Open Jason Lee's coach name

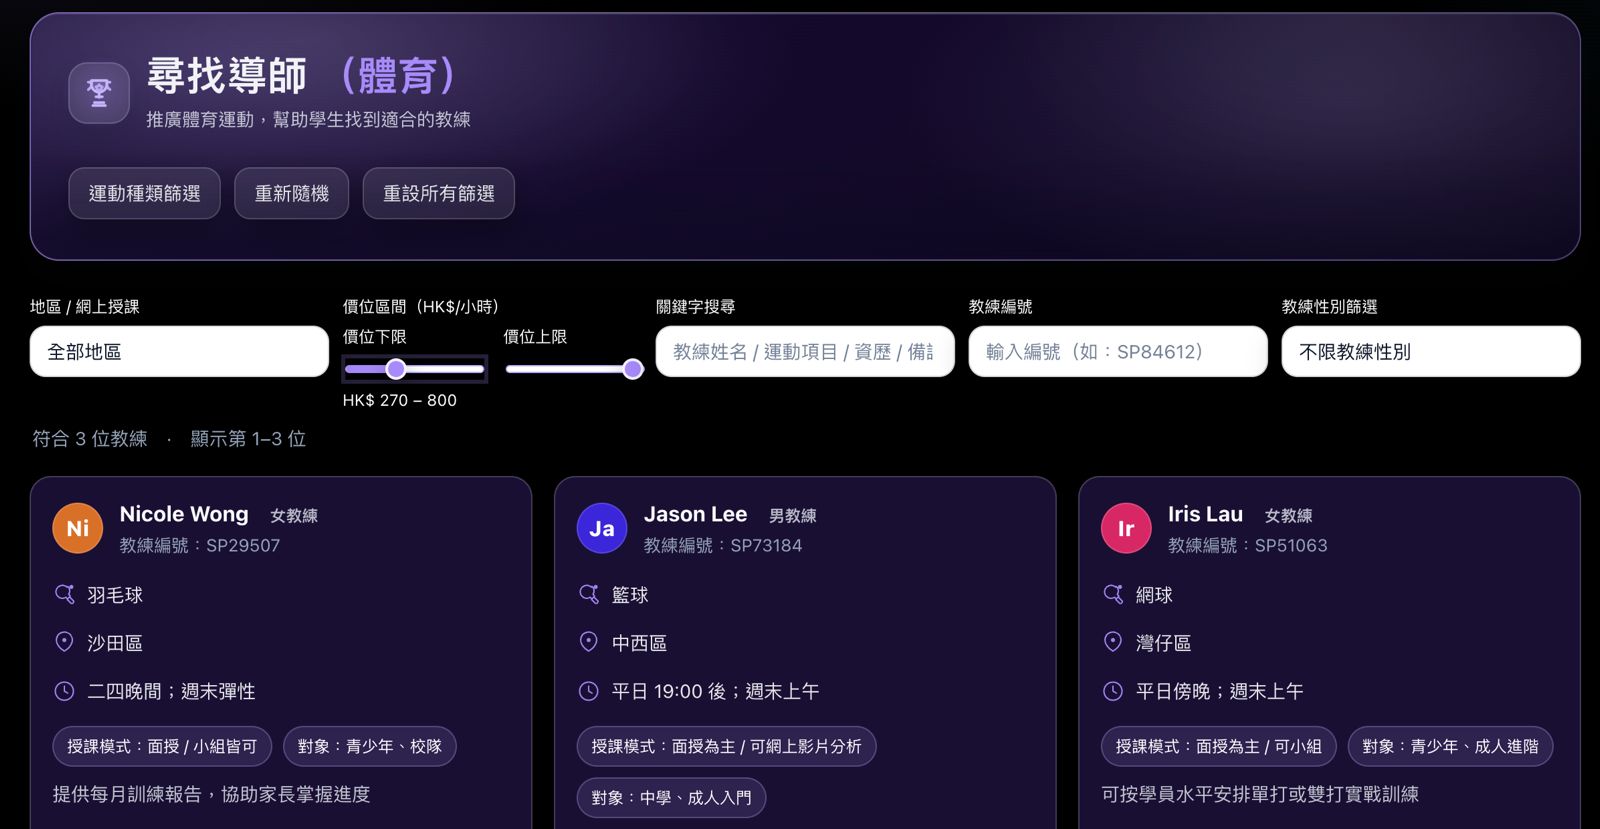pyautogui.click(x=695, y=514)
